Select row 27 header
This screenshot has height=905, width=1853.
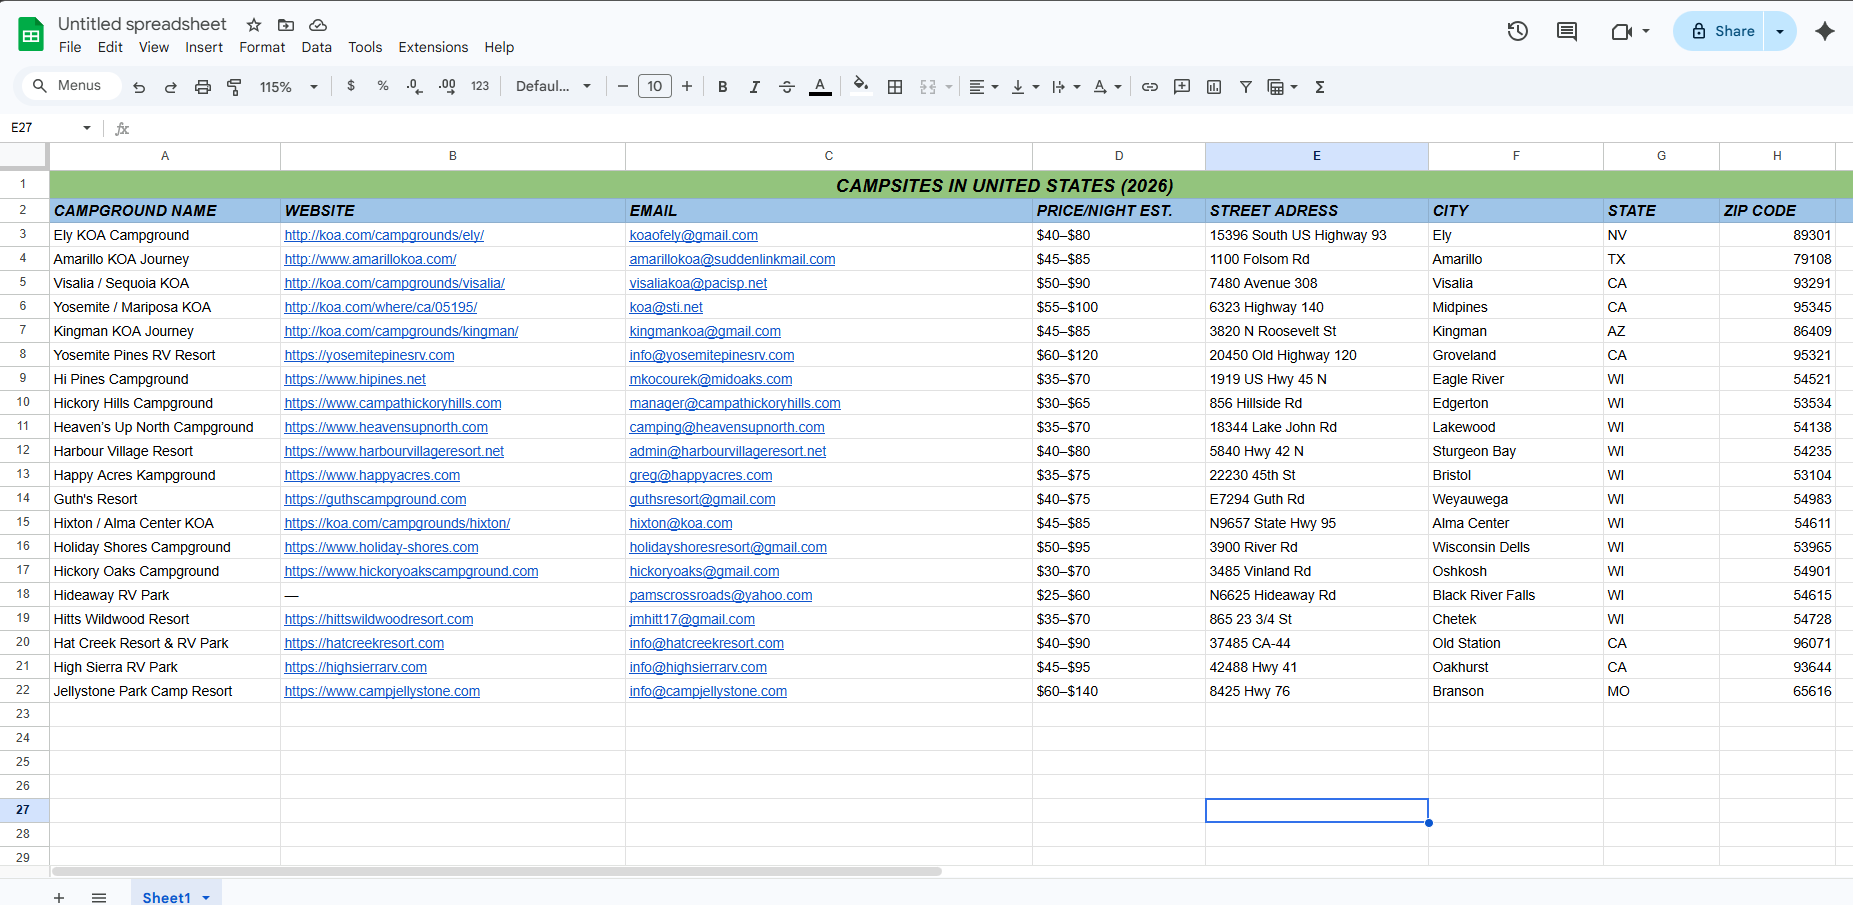click(23, 810)
